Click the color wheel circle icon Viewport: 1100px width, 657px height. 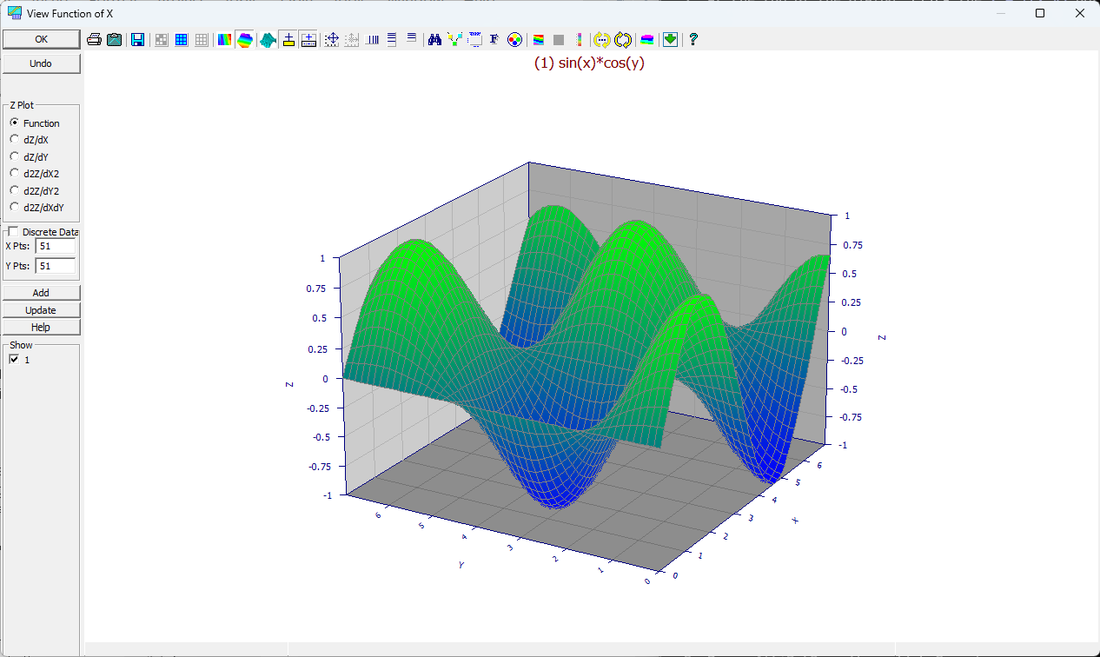514,40
